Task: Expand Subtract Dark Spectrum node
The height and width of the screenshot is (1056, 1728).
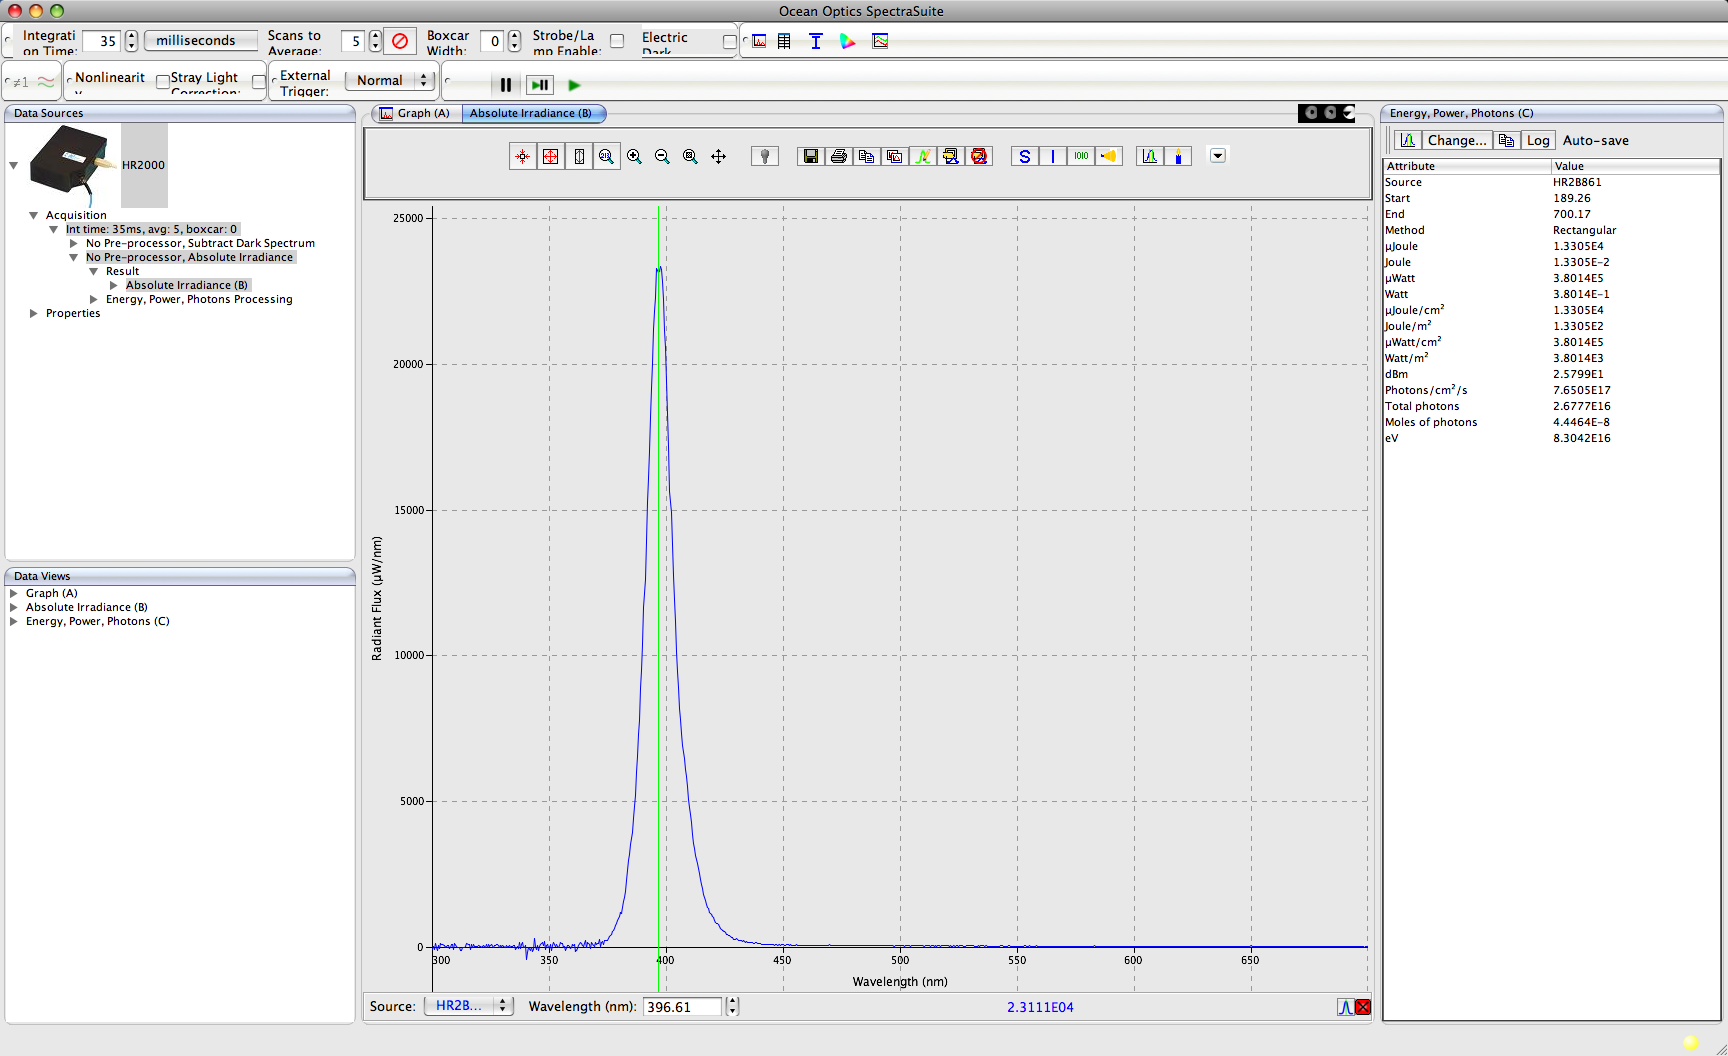Action: (x=74, y=243)
